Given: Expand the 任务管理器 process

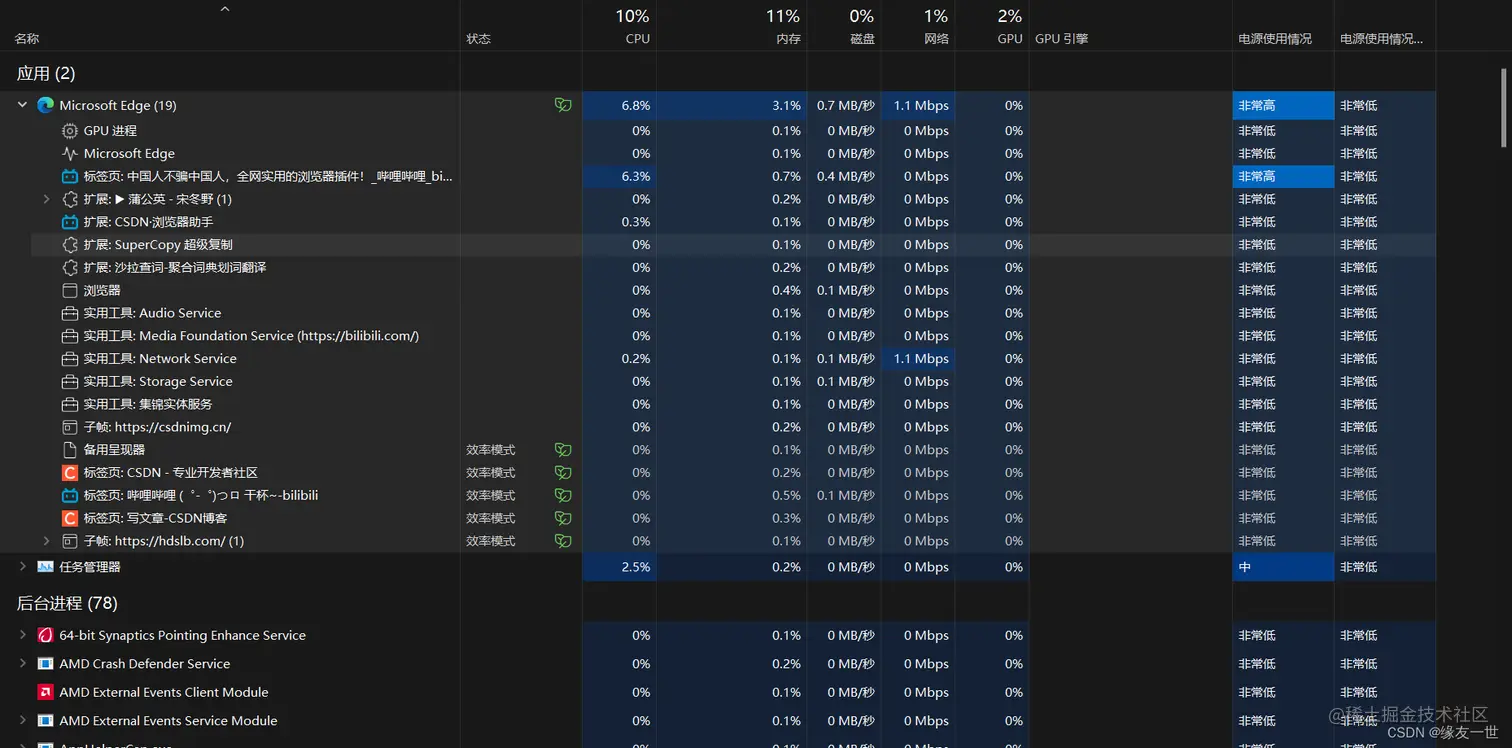Looking at the screenshot, I should [x=22, y=567].
